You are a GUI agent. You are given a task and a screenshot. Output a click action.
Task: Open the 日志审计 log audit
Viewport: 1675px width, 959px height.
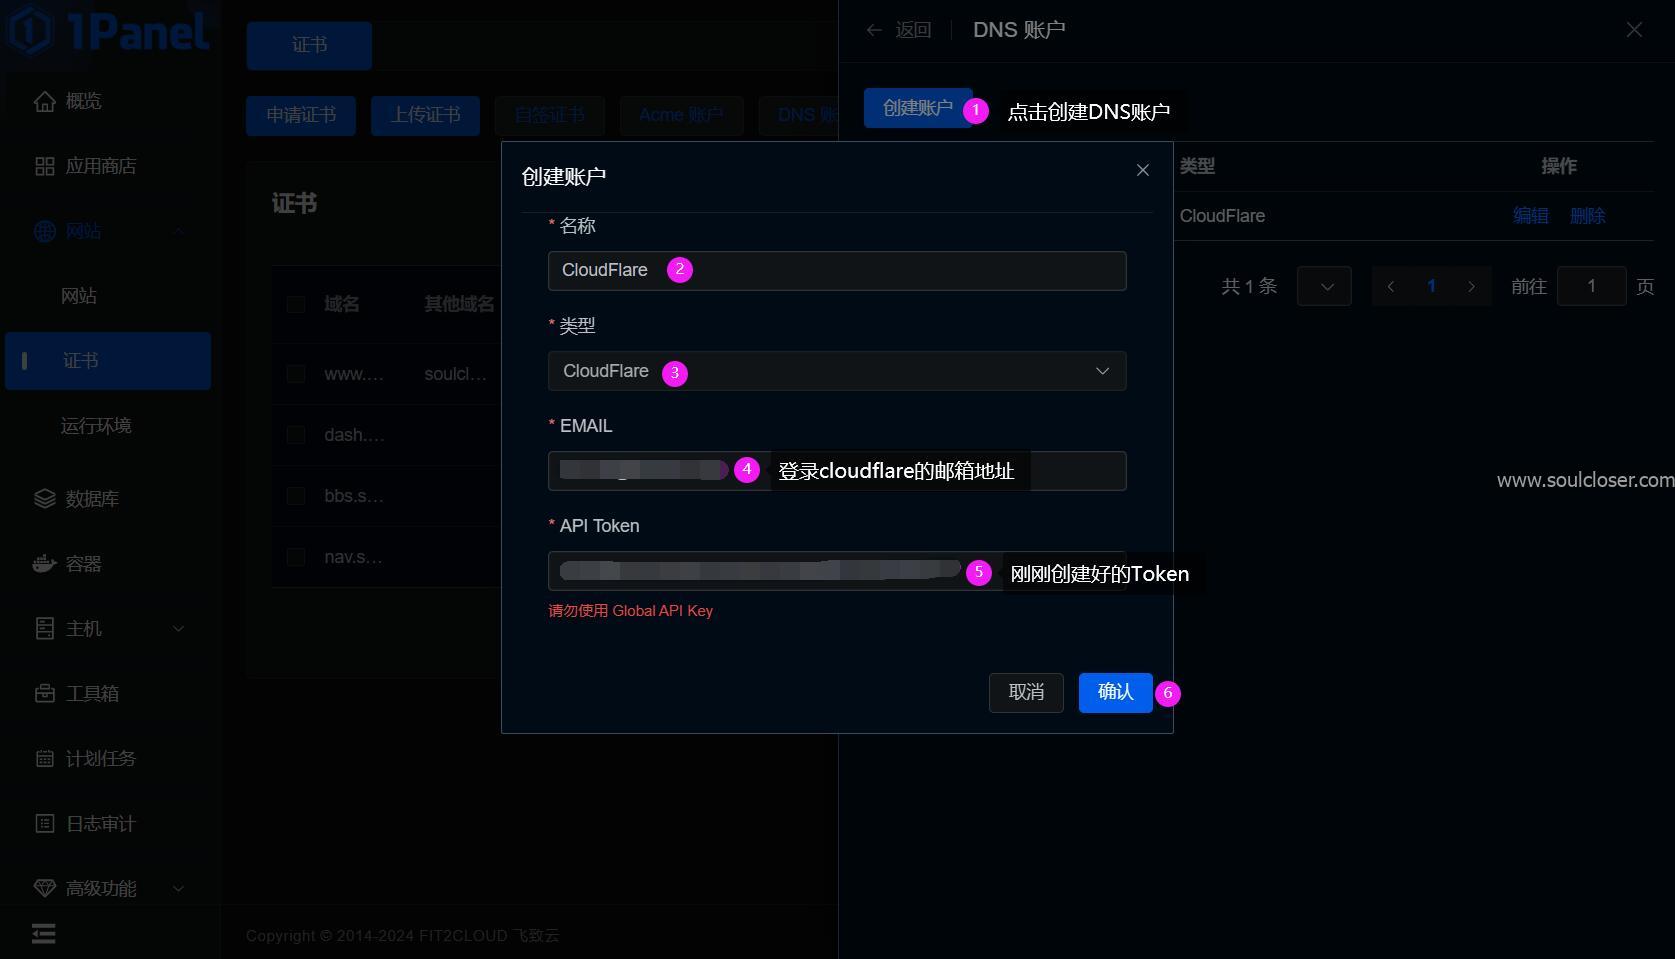click(86, 824)
